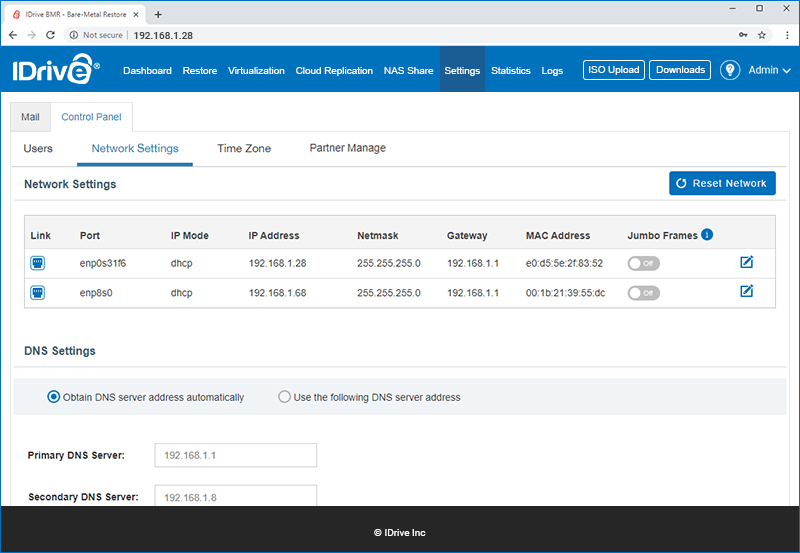The image size is (800, 553).
Task: Expand the Admin account dropdown
Action: [x=769, y=70]
